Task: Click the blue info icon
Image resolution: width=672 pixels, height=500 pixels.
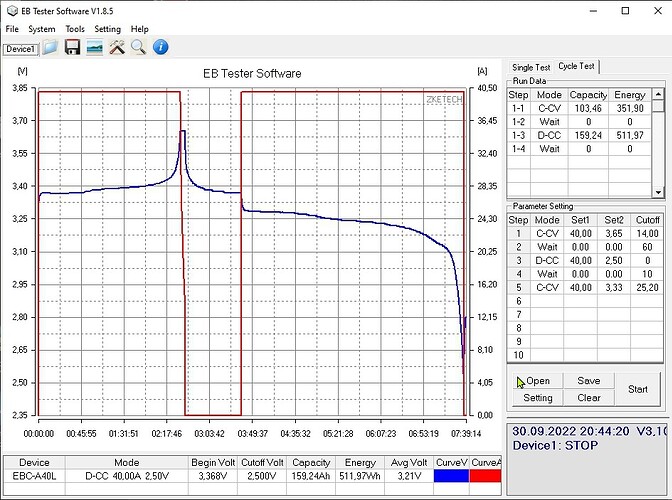Action: 161,47
